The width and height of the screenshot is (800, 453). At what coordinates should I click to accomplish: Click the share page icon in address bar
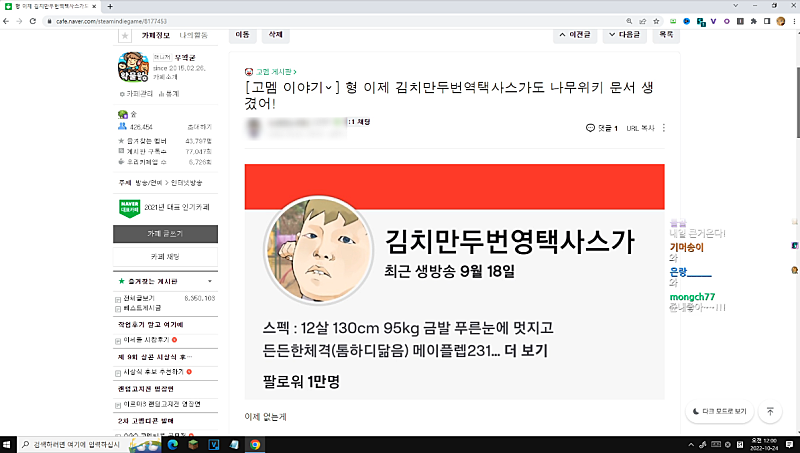click(x=643, y=21)
